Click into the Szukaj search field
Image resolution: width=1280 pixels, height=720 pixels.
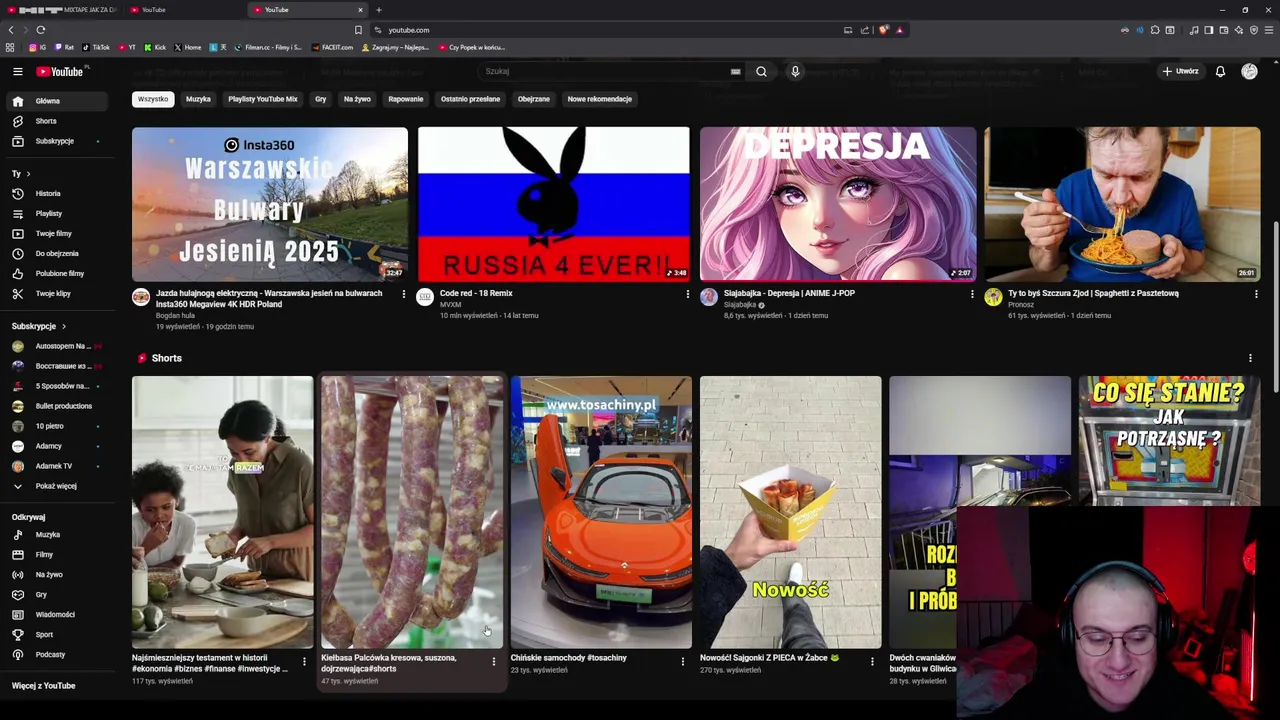tap(605, 72)
